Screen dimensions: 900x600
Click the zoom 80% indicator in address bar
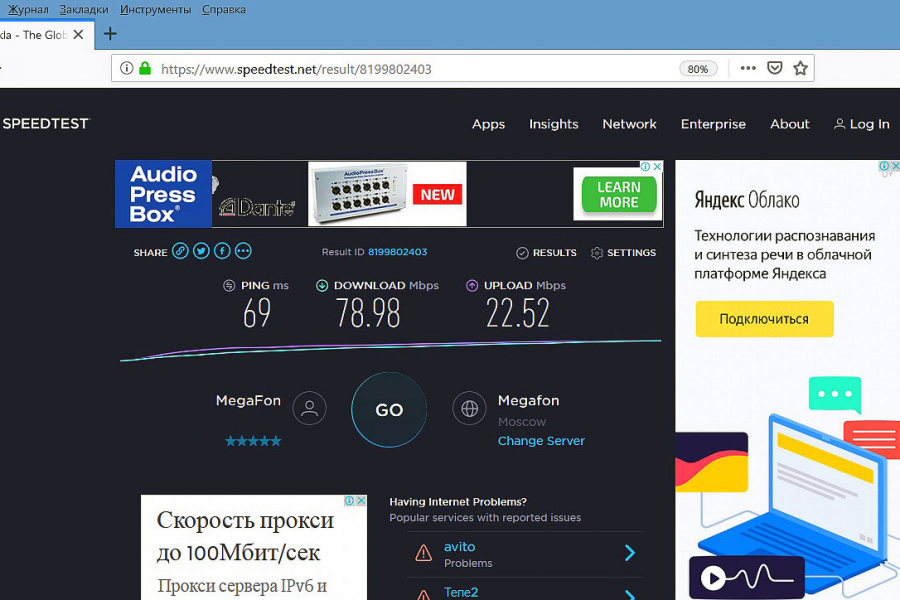pyautogui.click(x=698, y=69)
